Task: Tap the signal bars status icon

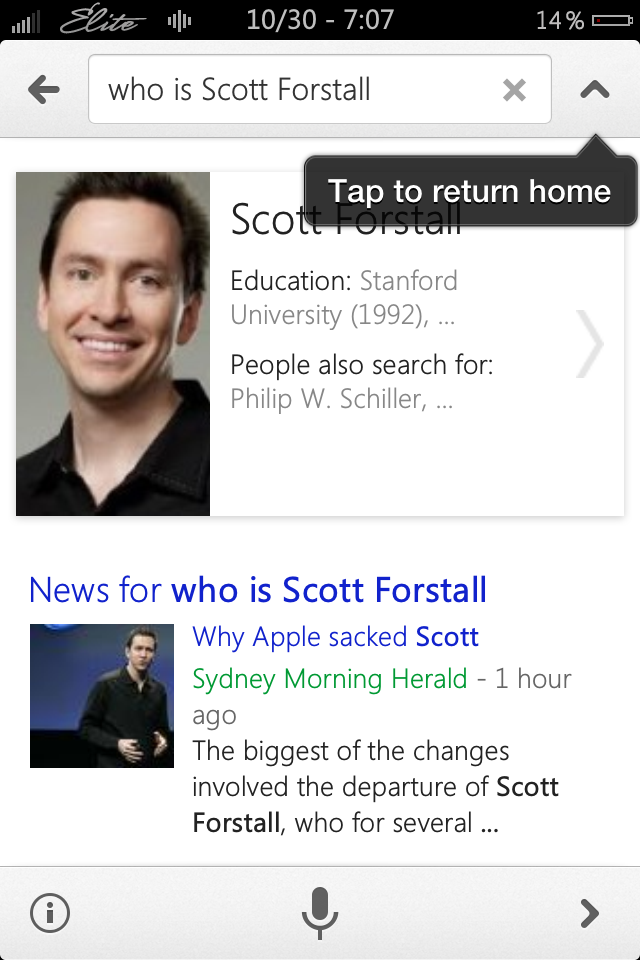Action: [x=26, y=22]
